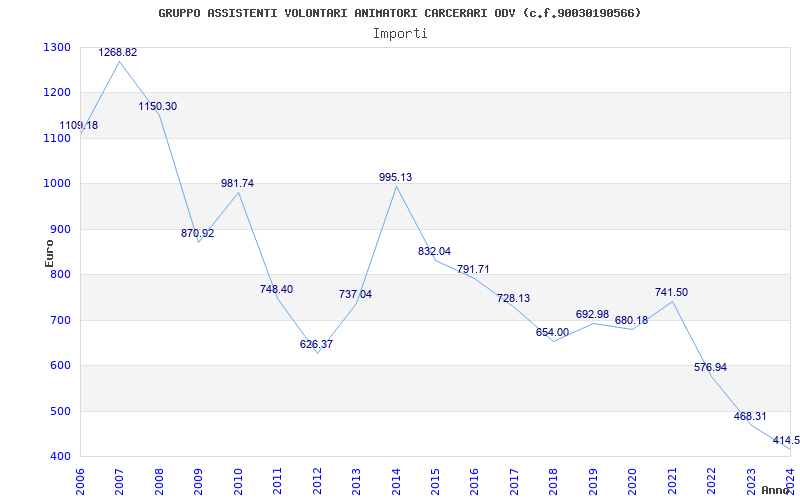Click the 832.04 data label
This screenshot has height=500, width=800.
[x=434, y=252]
